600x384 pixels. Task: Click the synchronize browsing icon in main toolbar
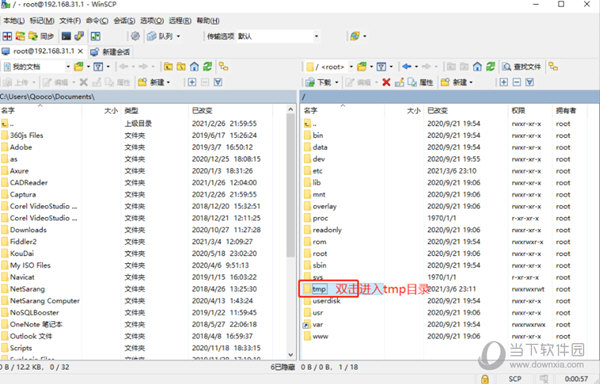point(95,36)
